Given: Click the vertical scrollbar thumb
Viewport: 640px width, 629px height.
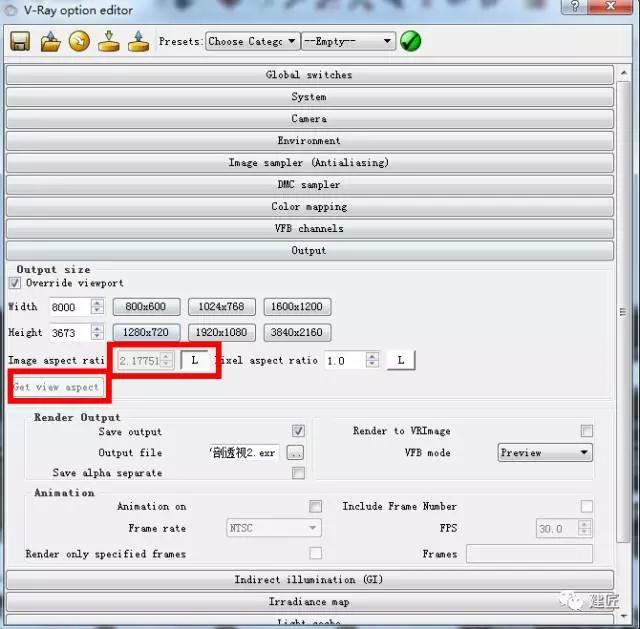Looking at the screenshot, I should point(623,312).
